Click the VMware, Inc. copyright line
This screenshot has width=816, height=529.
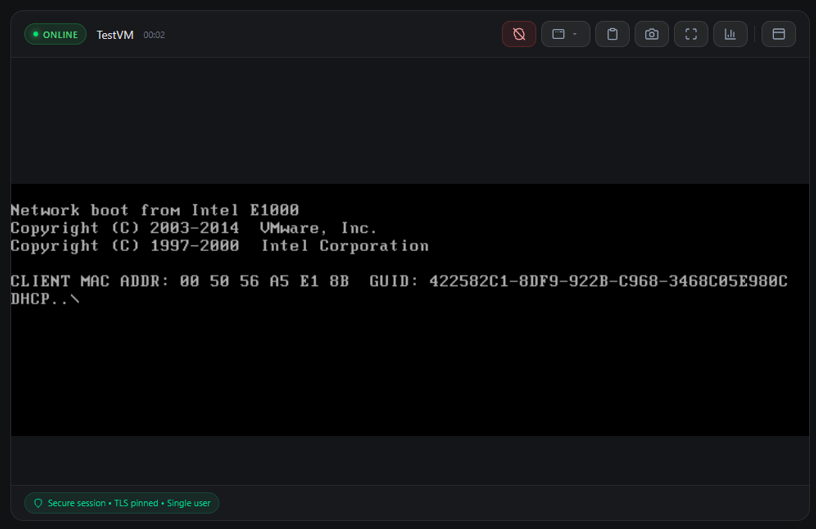click(x=193, y=228)
